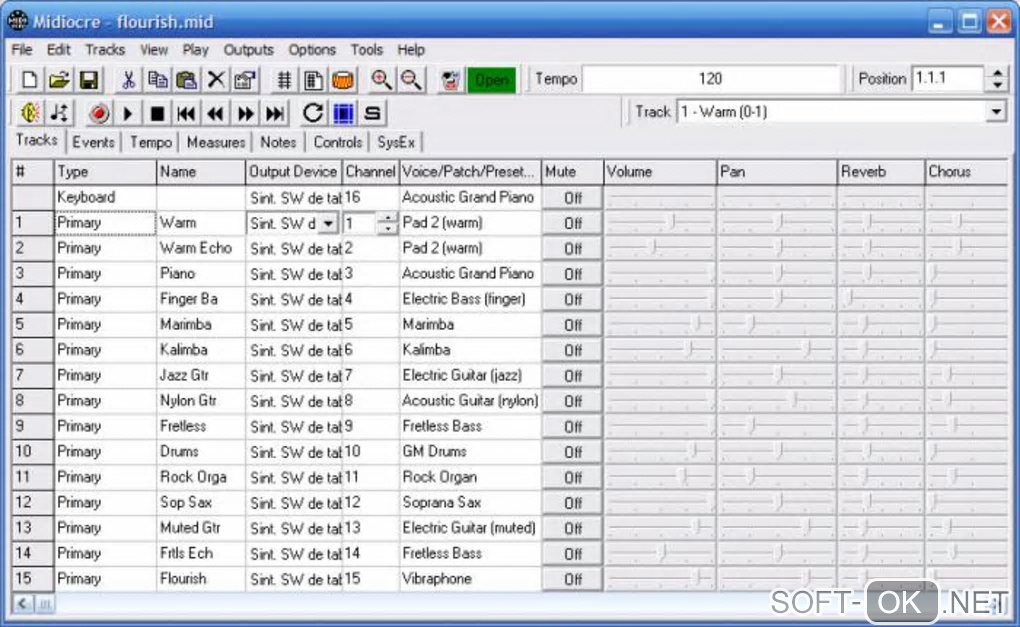Mute the Marimba track
This screenshot has height=627, width=1020.
coord(572,325)
